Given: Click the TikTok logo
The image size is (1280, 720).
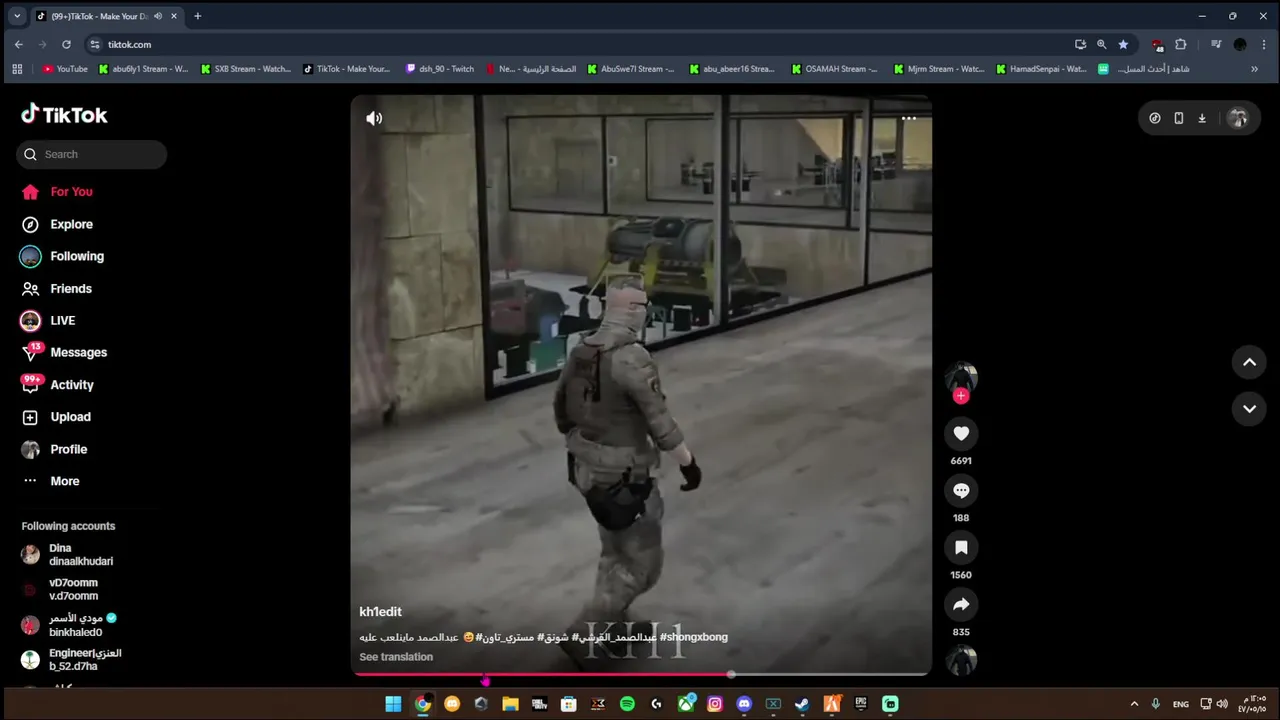Looking at the screenshot, I should pyautogui.click(x=64, y=115).
